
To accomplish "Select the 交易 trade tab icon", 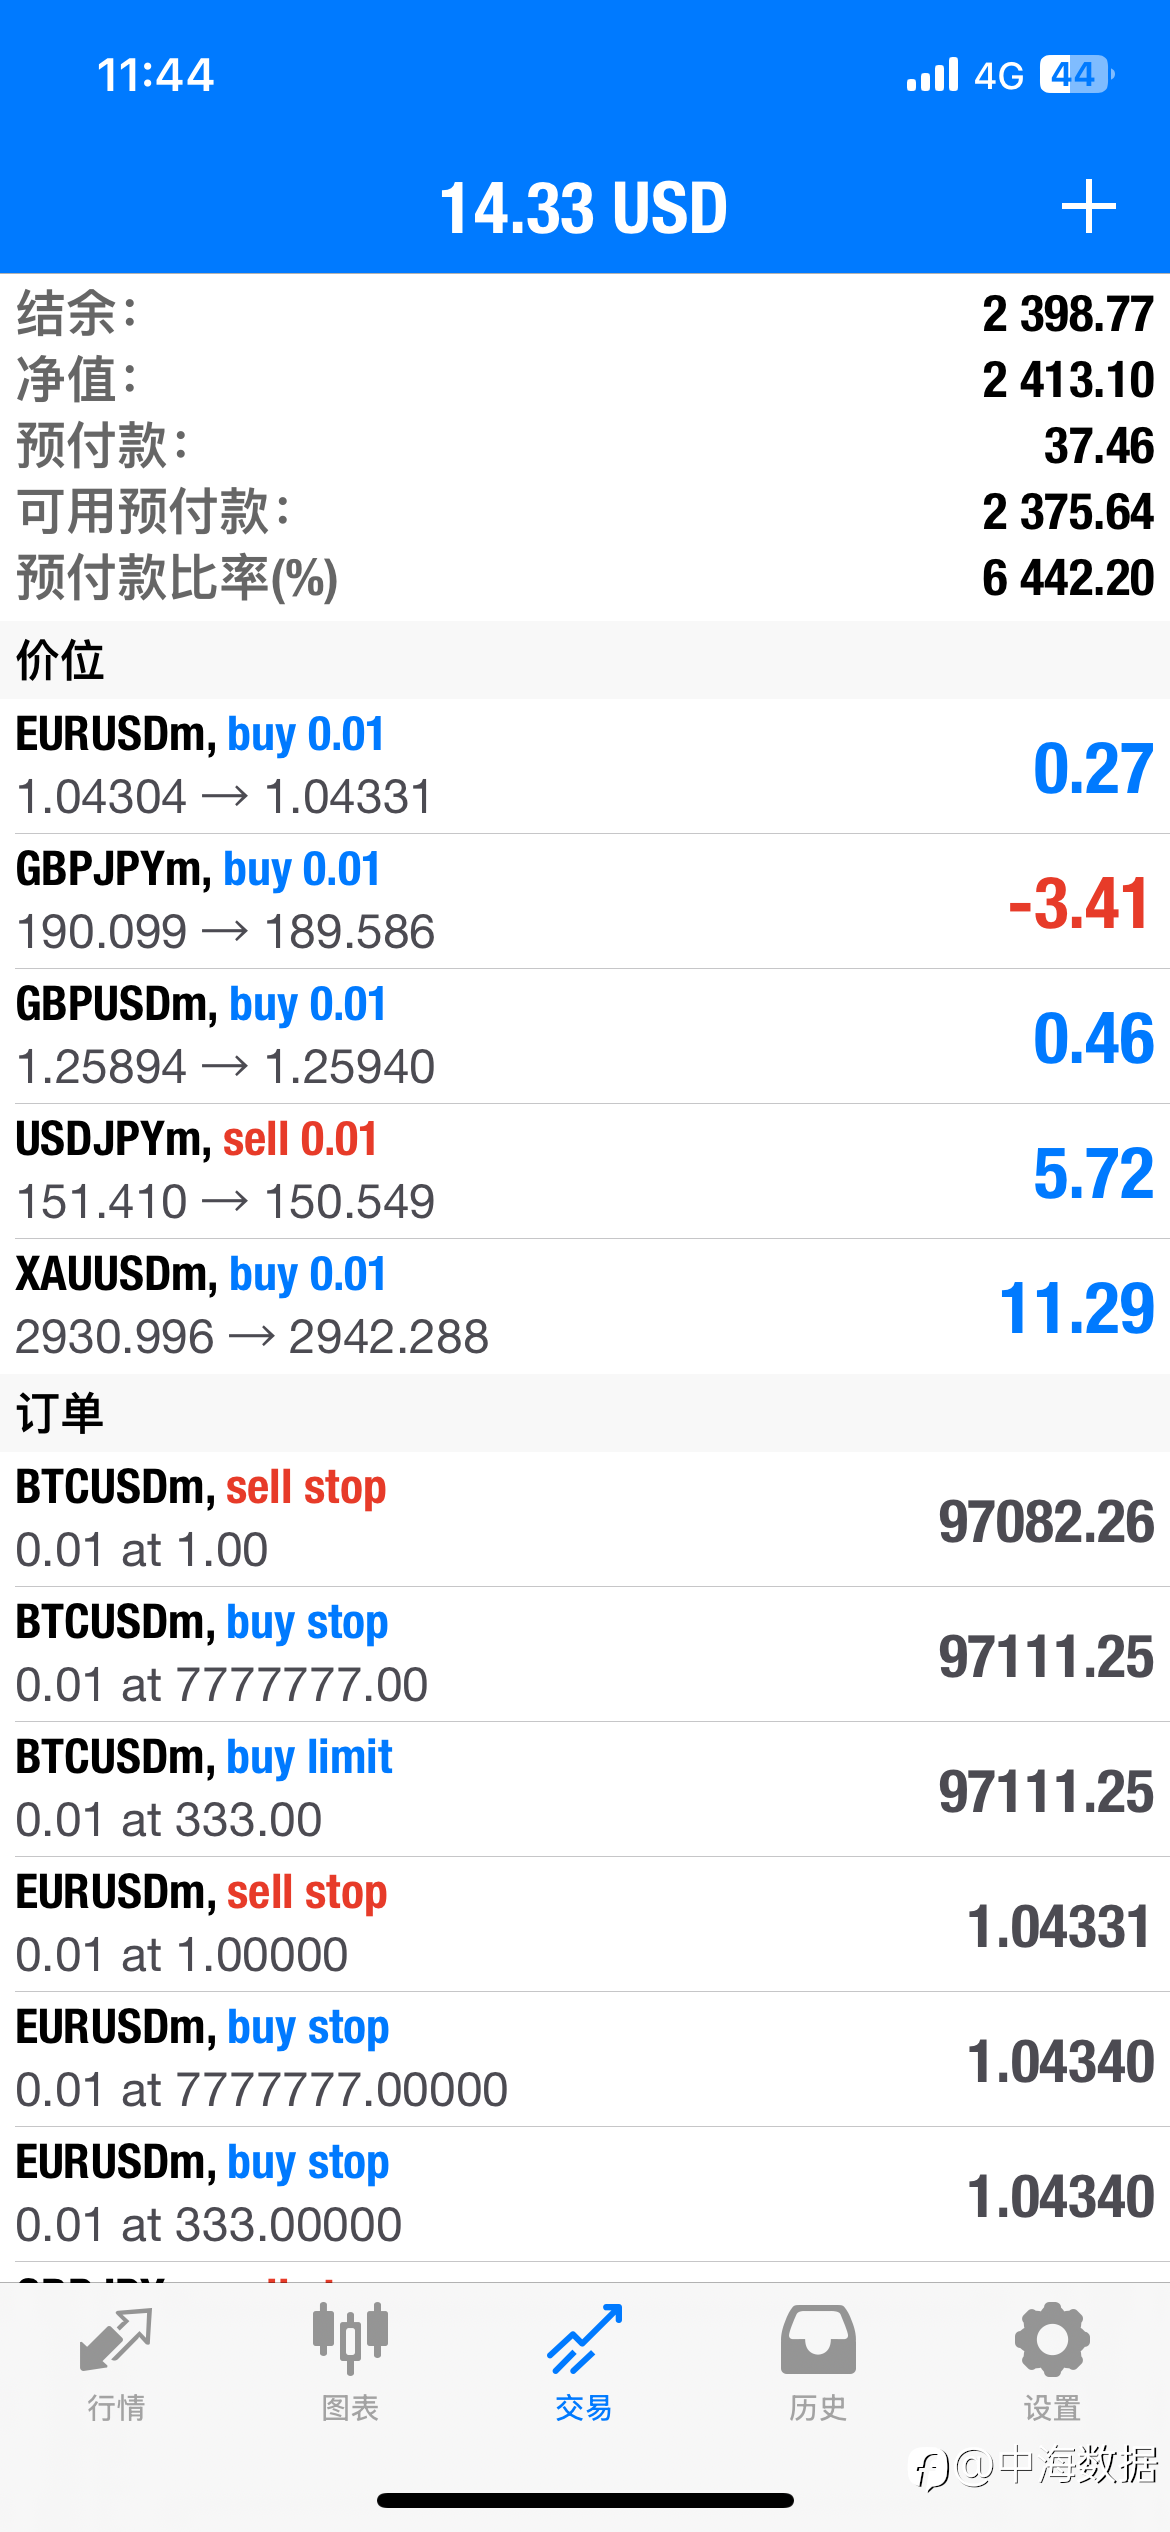I will [584, 2338].
